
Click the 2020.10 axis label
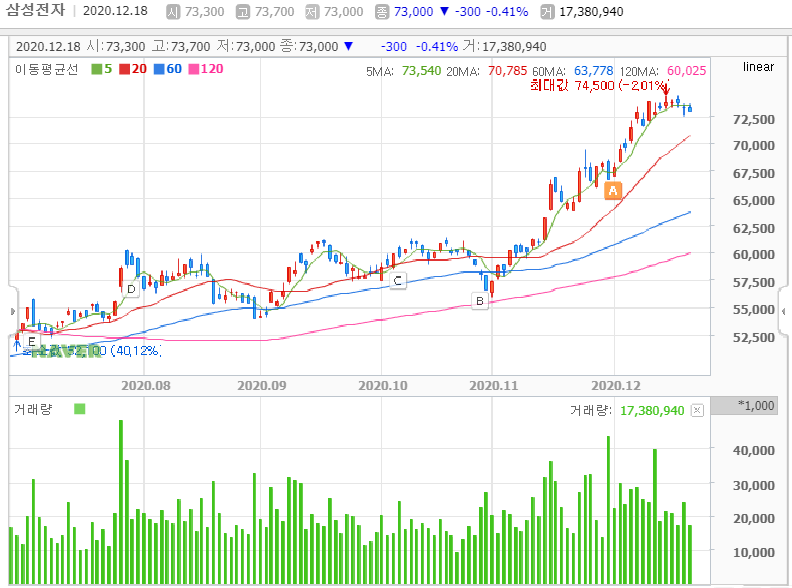tap(383, 385)
